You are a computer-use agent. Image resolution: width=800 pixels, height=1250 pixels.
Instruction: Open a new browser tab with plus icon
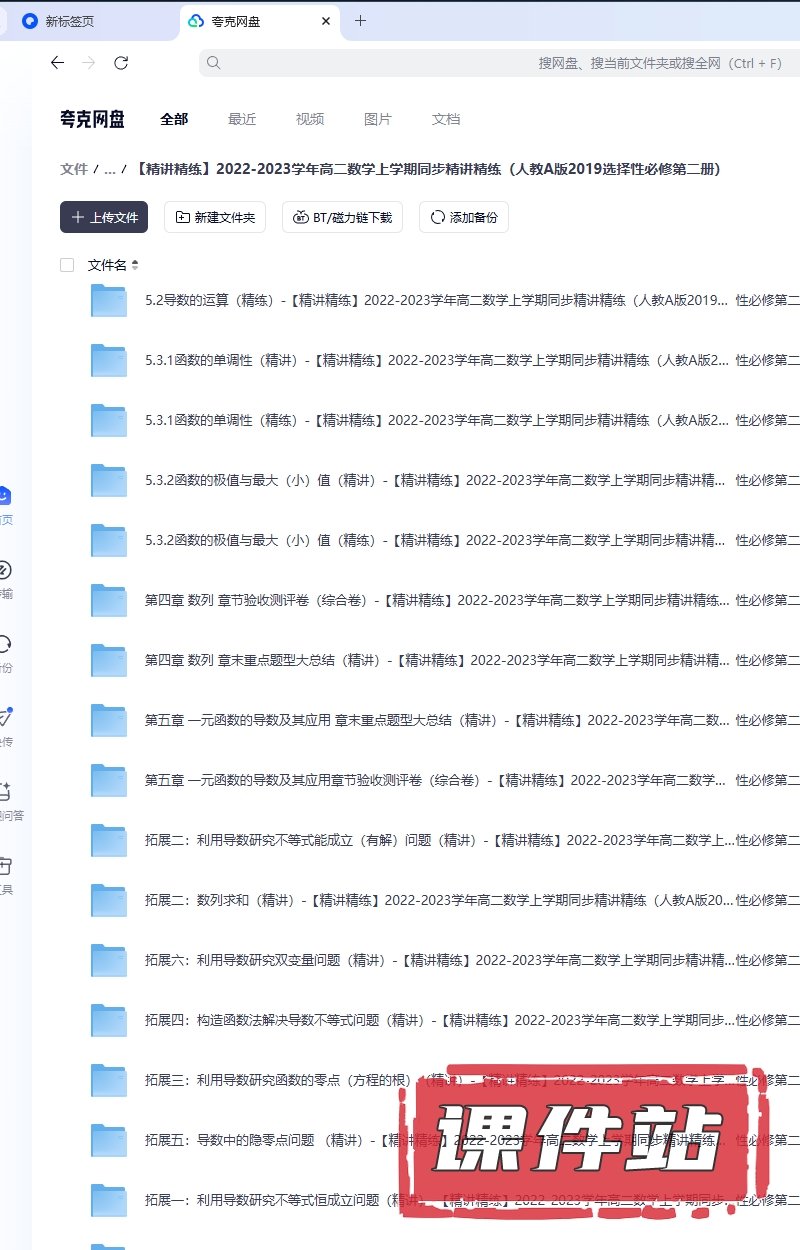[x=361, y=21]
